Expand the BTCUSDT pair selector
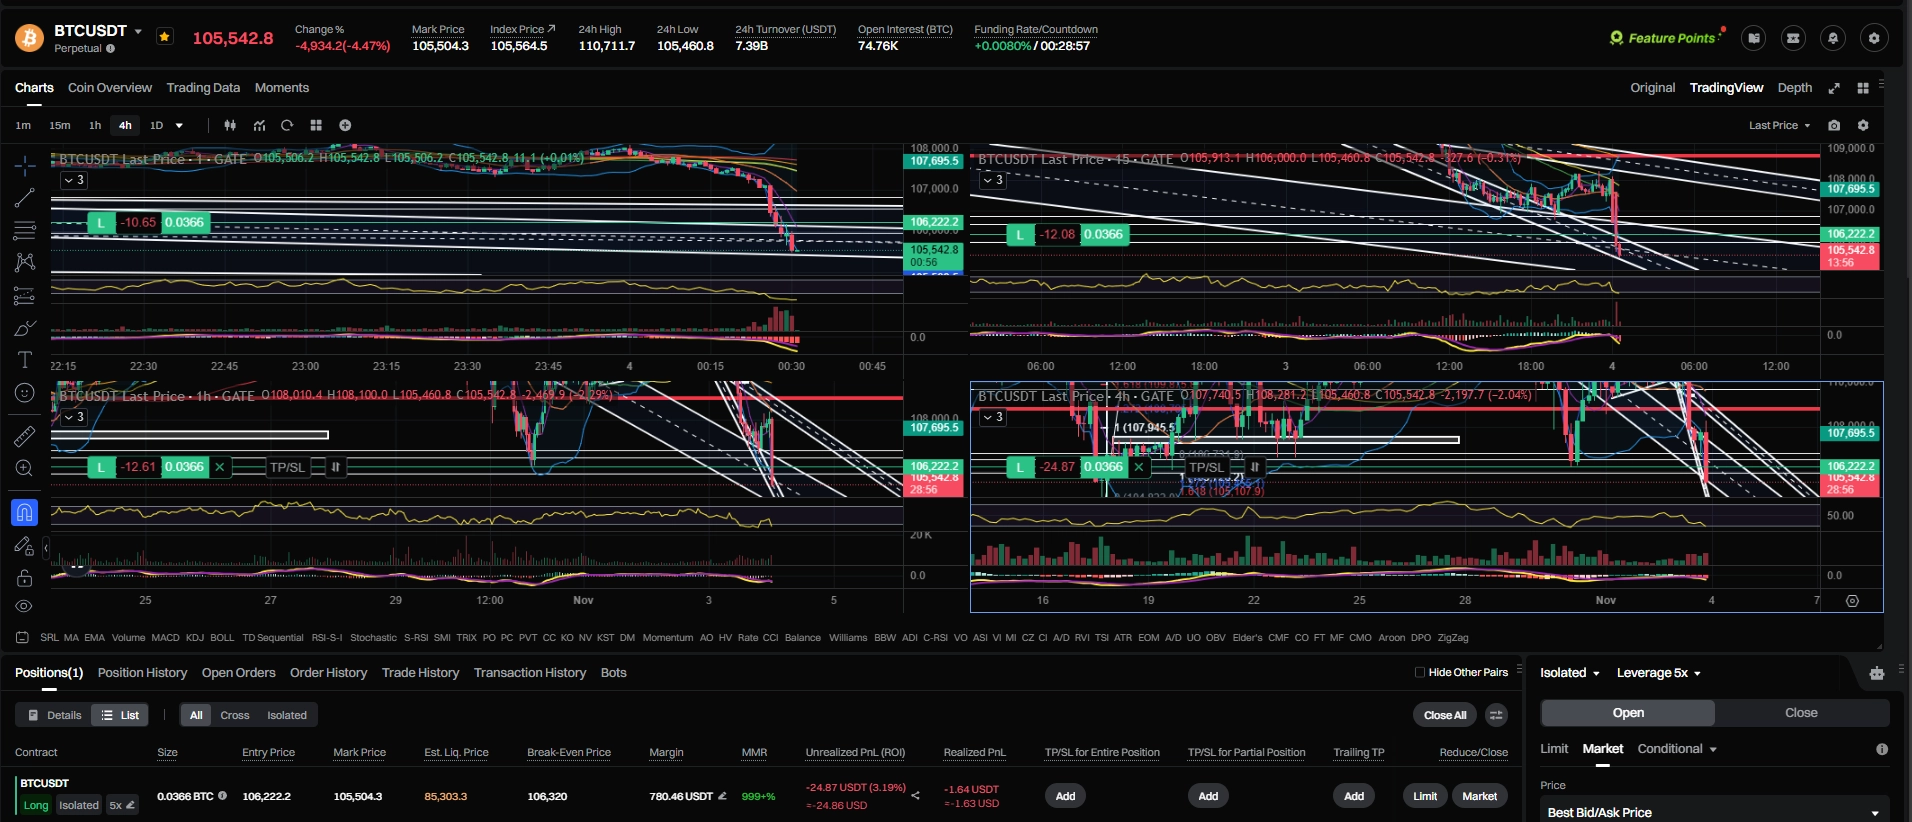Image resolution: width=1912 pixels, height=822 pixels. 138,31
